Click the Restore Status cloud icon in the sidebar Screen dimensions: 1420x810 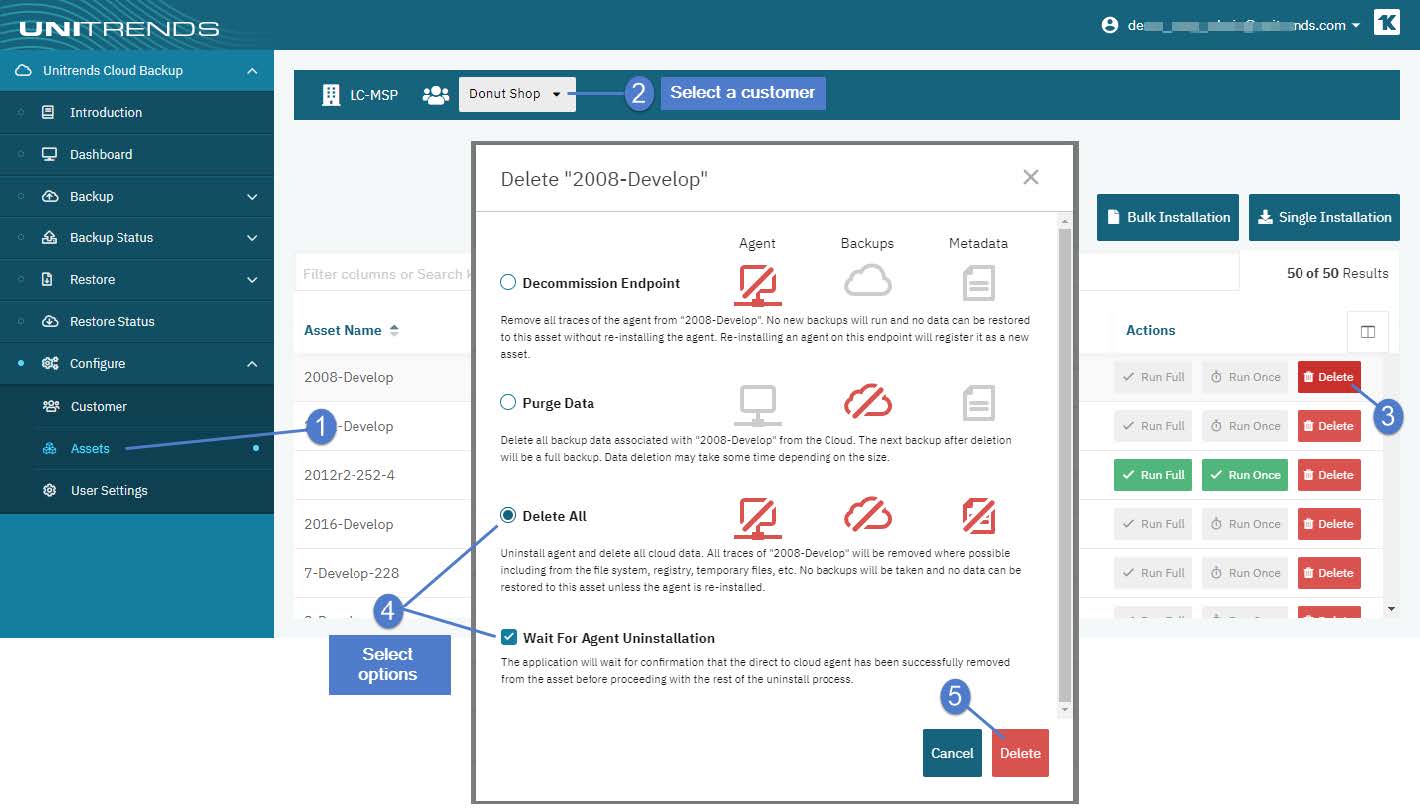[x=49, y=322]
